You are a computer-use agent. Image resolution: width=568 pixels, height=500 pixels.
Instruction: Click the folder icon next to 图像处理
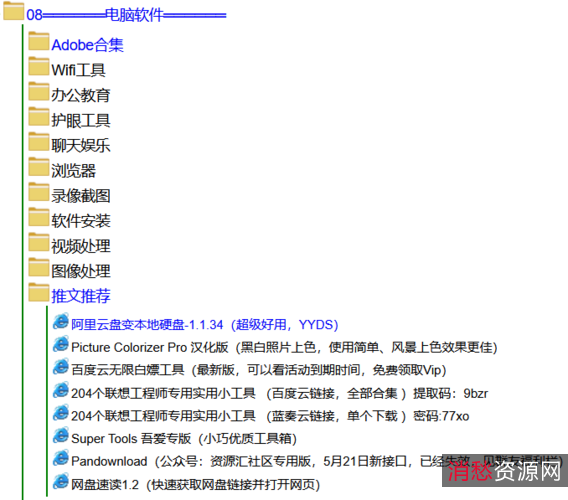click(39, 267)
